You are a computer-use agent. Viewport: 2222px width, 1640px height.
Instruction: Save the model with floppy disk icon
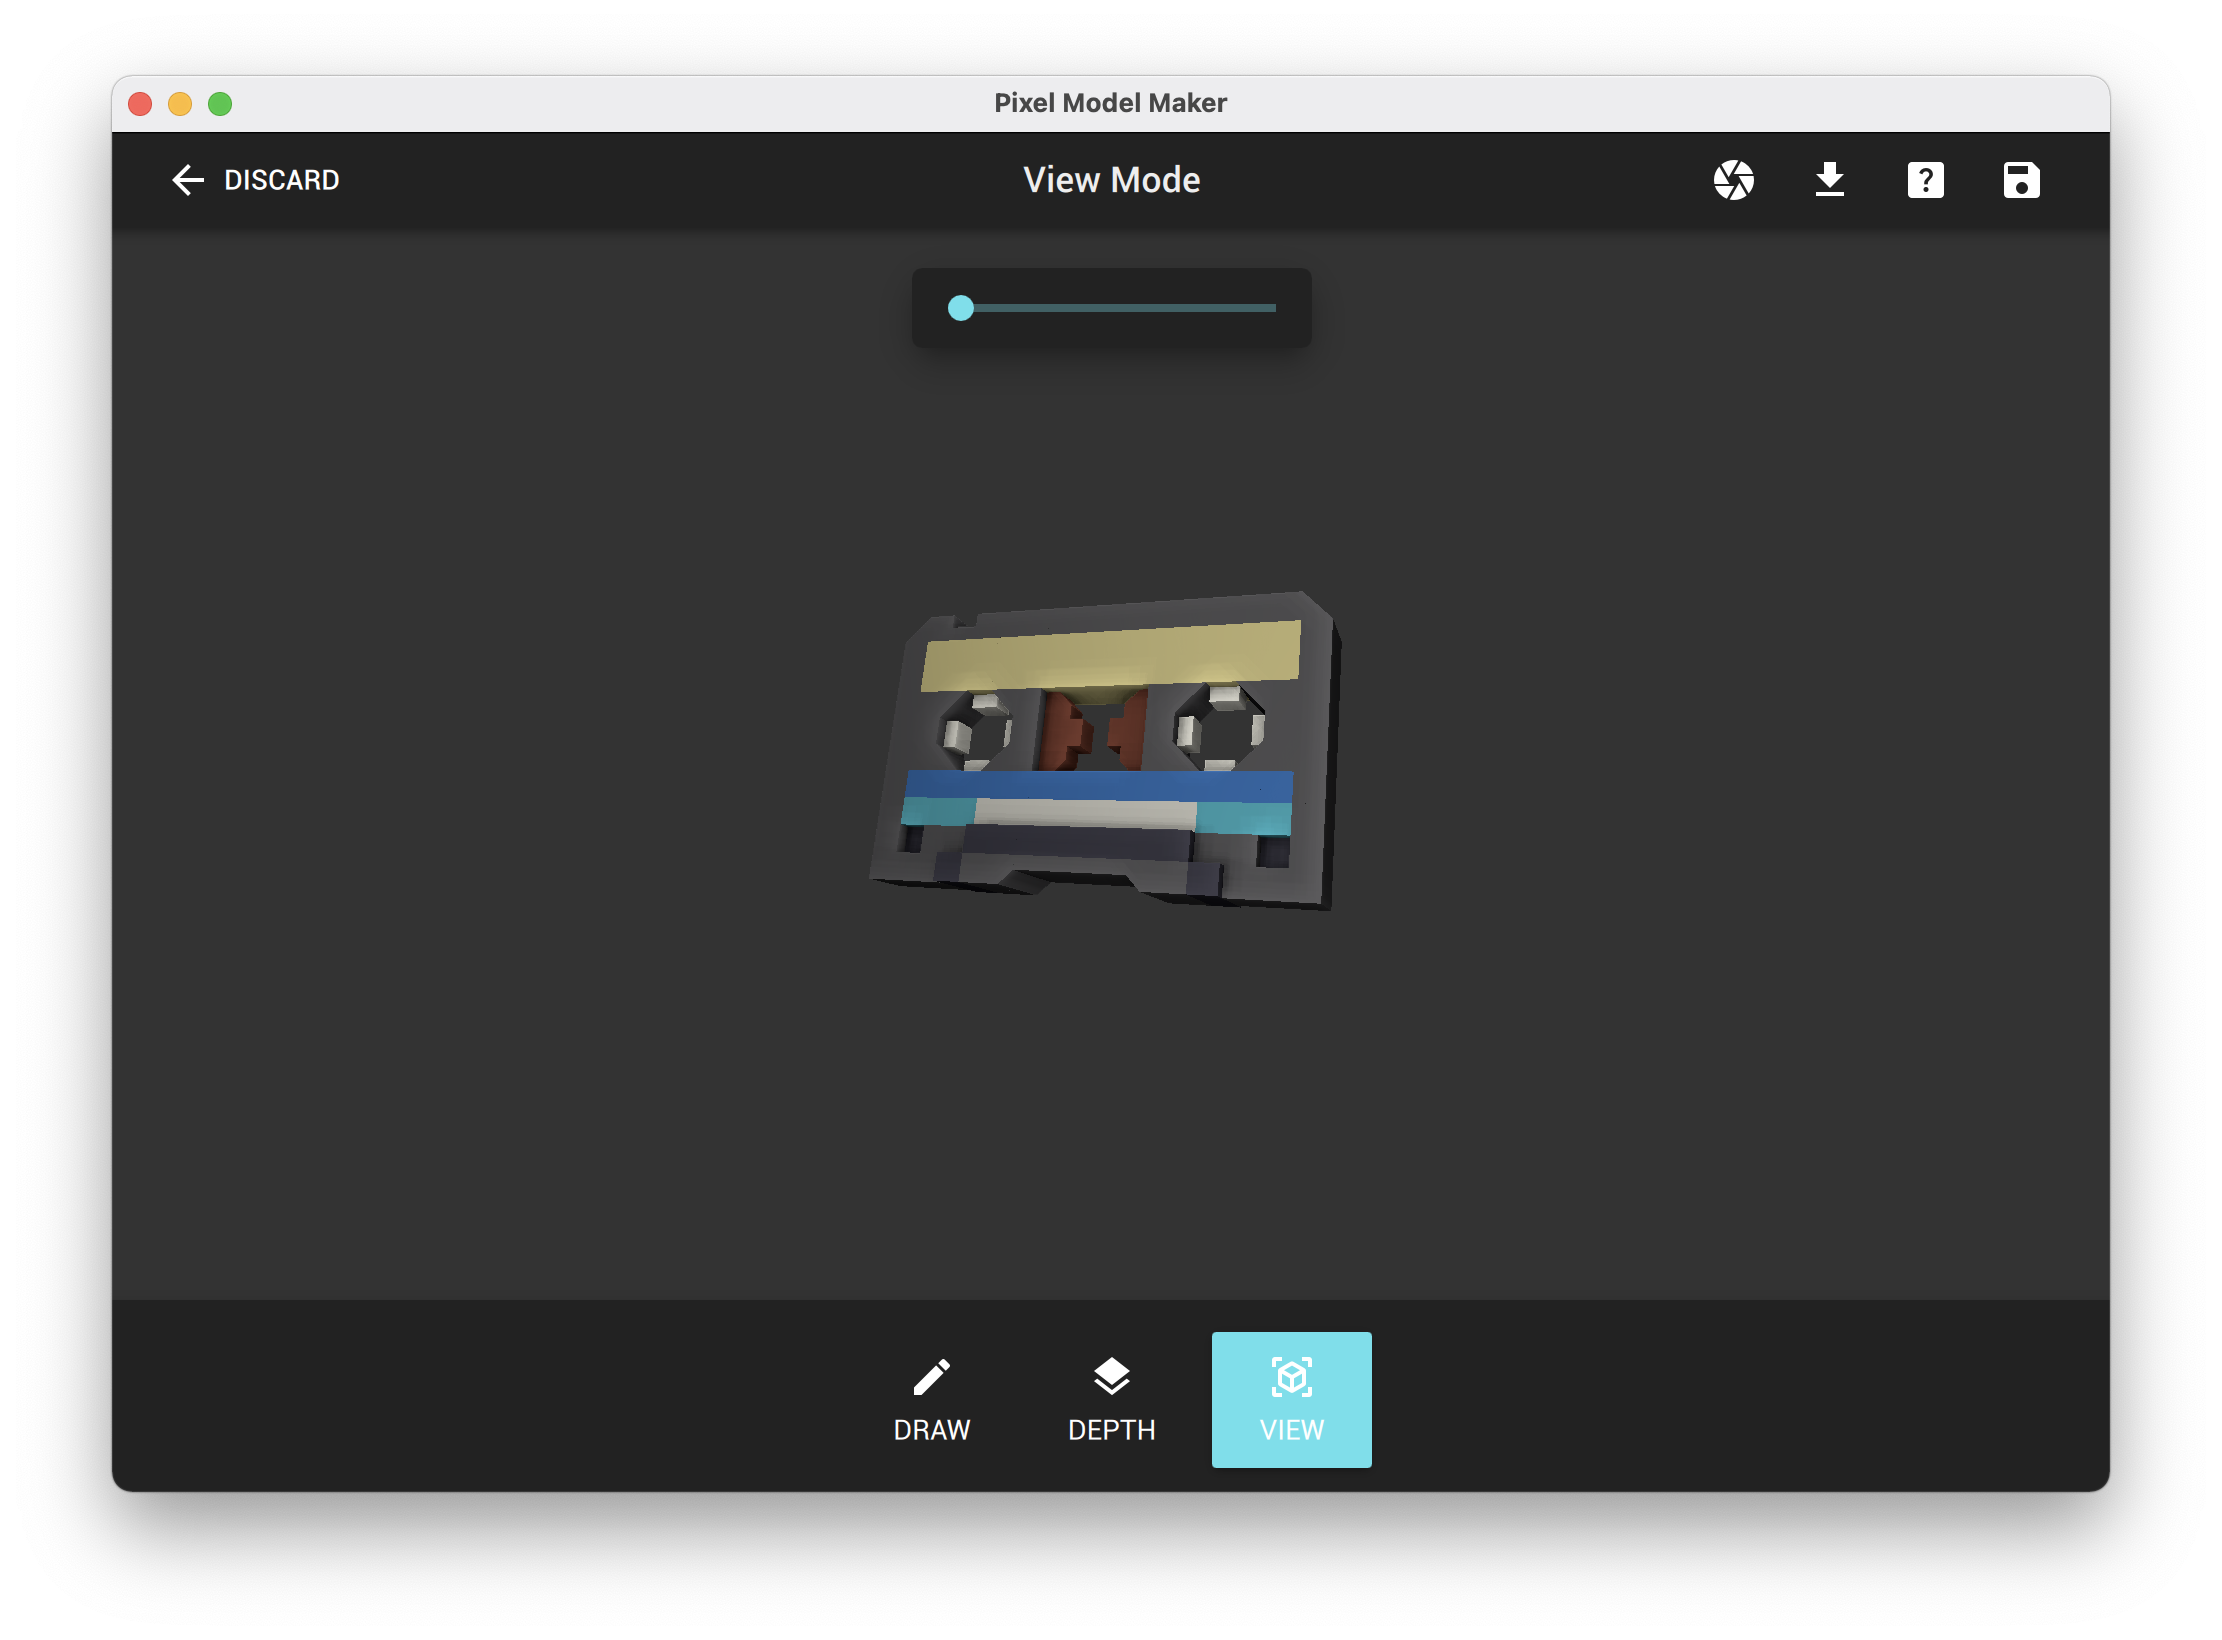(2021, 180)
